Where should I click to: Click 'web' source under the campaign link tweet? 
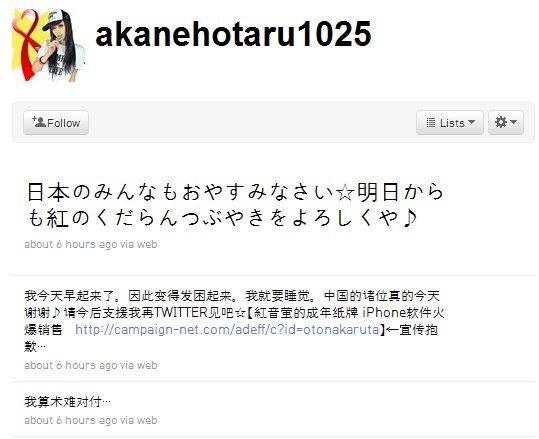(147, 365)
